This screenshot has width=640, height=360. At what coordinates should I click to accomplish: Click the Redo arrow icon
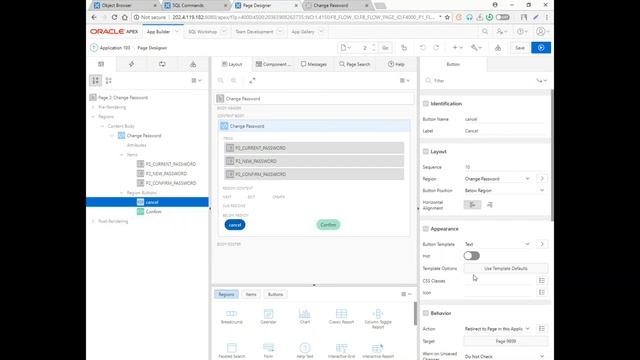[436, 48]
